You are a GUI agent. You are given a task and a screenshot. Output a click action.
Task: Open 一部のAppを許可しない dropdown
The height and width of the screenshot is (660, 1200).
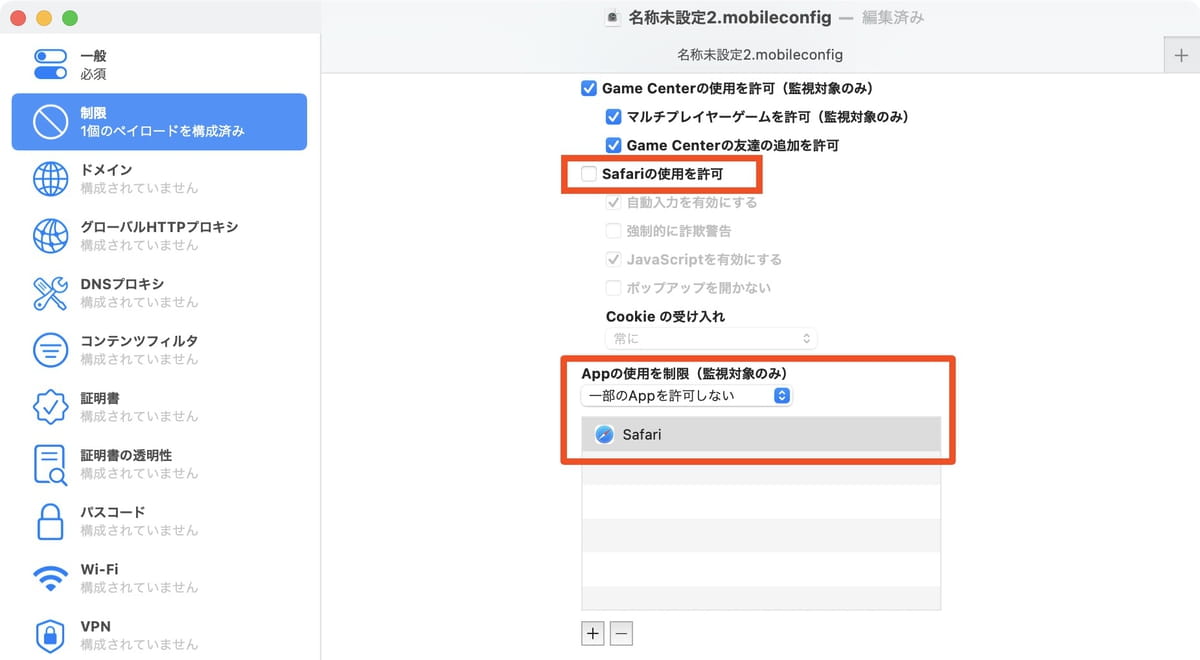[686, 396]
